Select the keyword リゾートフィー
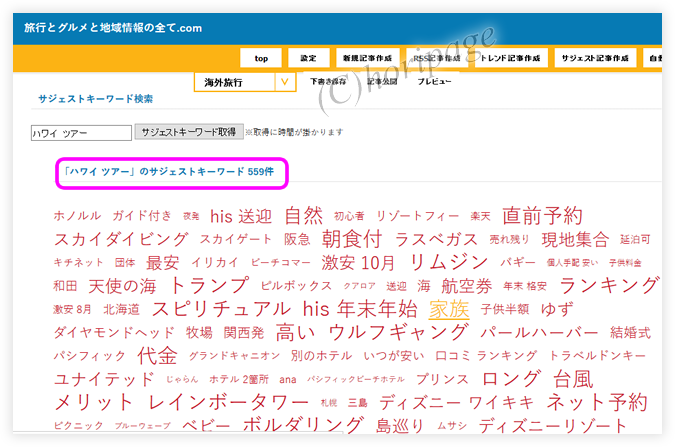675x447 pixels. click(418, 216)
